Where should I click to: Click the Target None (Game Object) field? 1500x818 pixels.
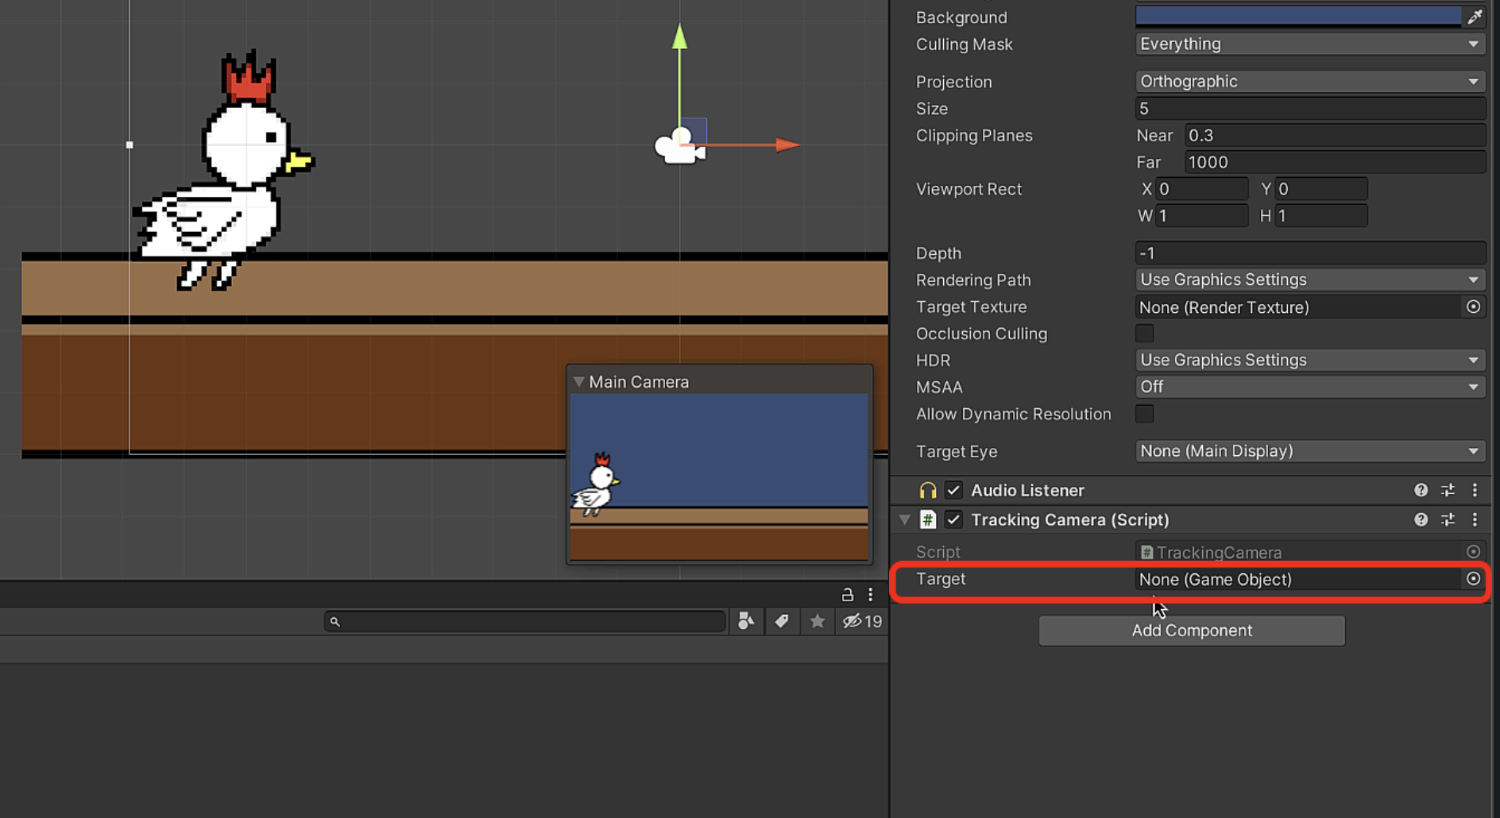(1298, 579)
